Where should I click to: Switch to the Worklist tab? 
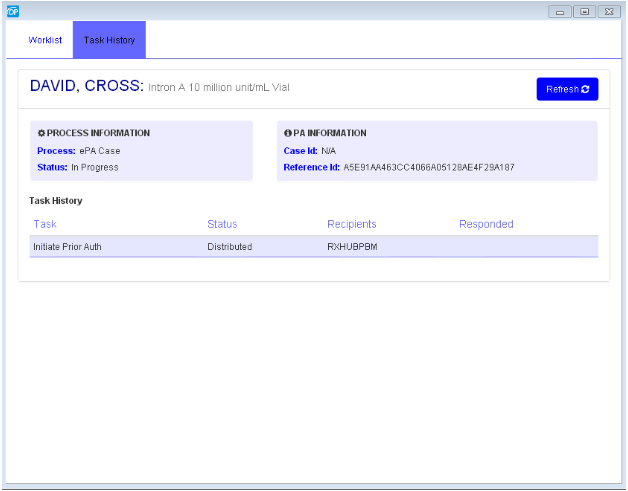[45, 40]
